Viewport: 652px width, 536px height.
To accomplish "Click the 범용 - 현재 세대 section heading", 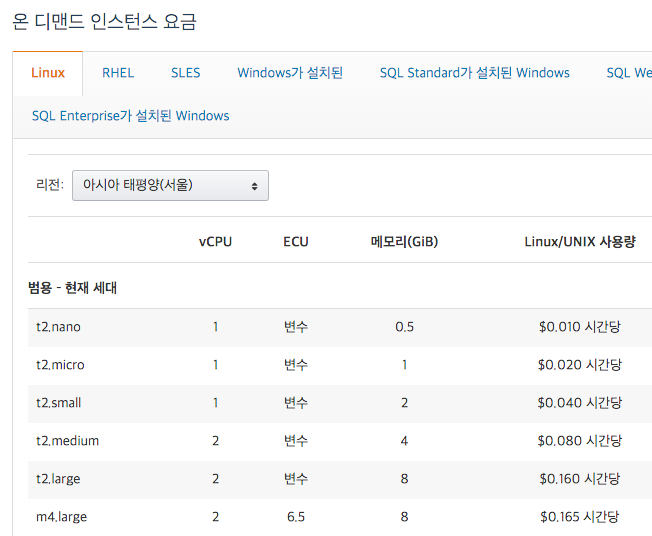I will pyautogui.click(x=72, y=288).
